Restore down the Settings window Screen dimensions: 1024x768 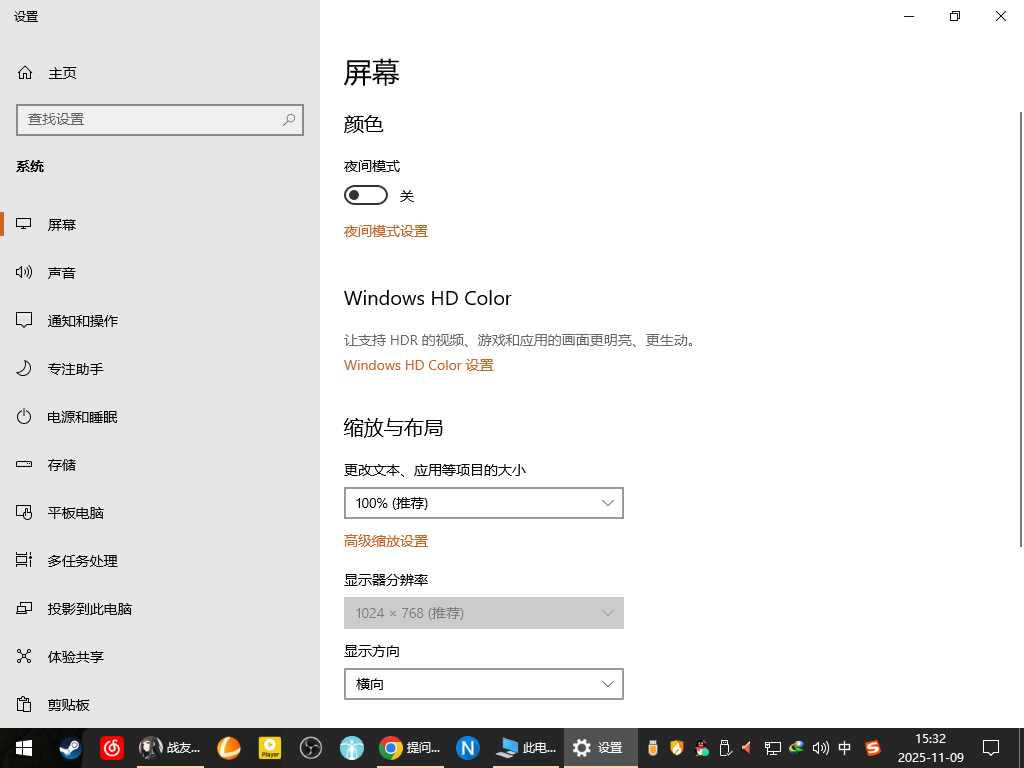pos(955,16)
